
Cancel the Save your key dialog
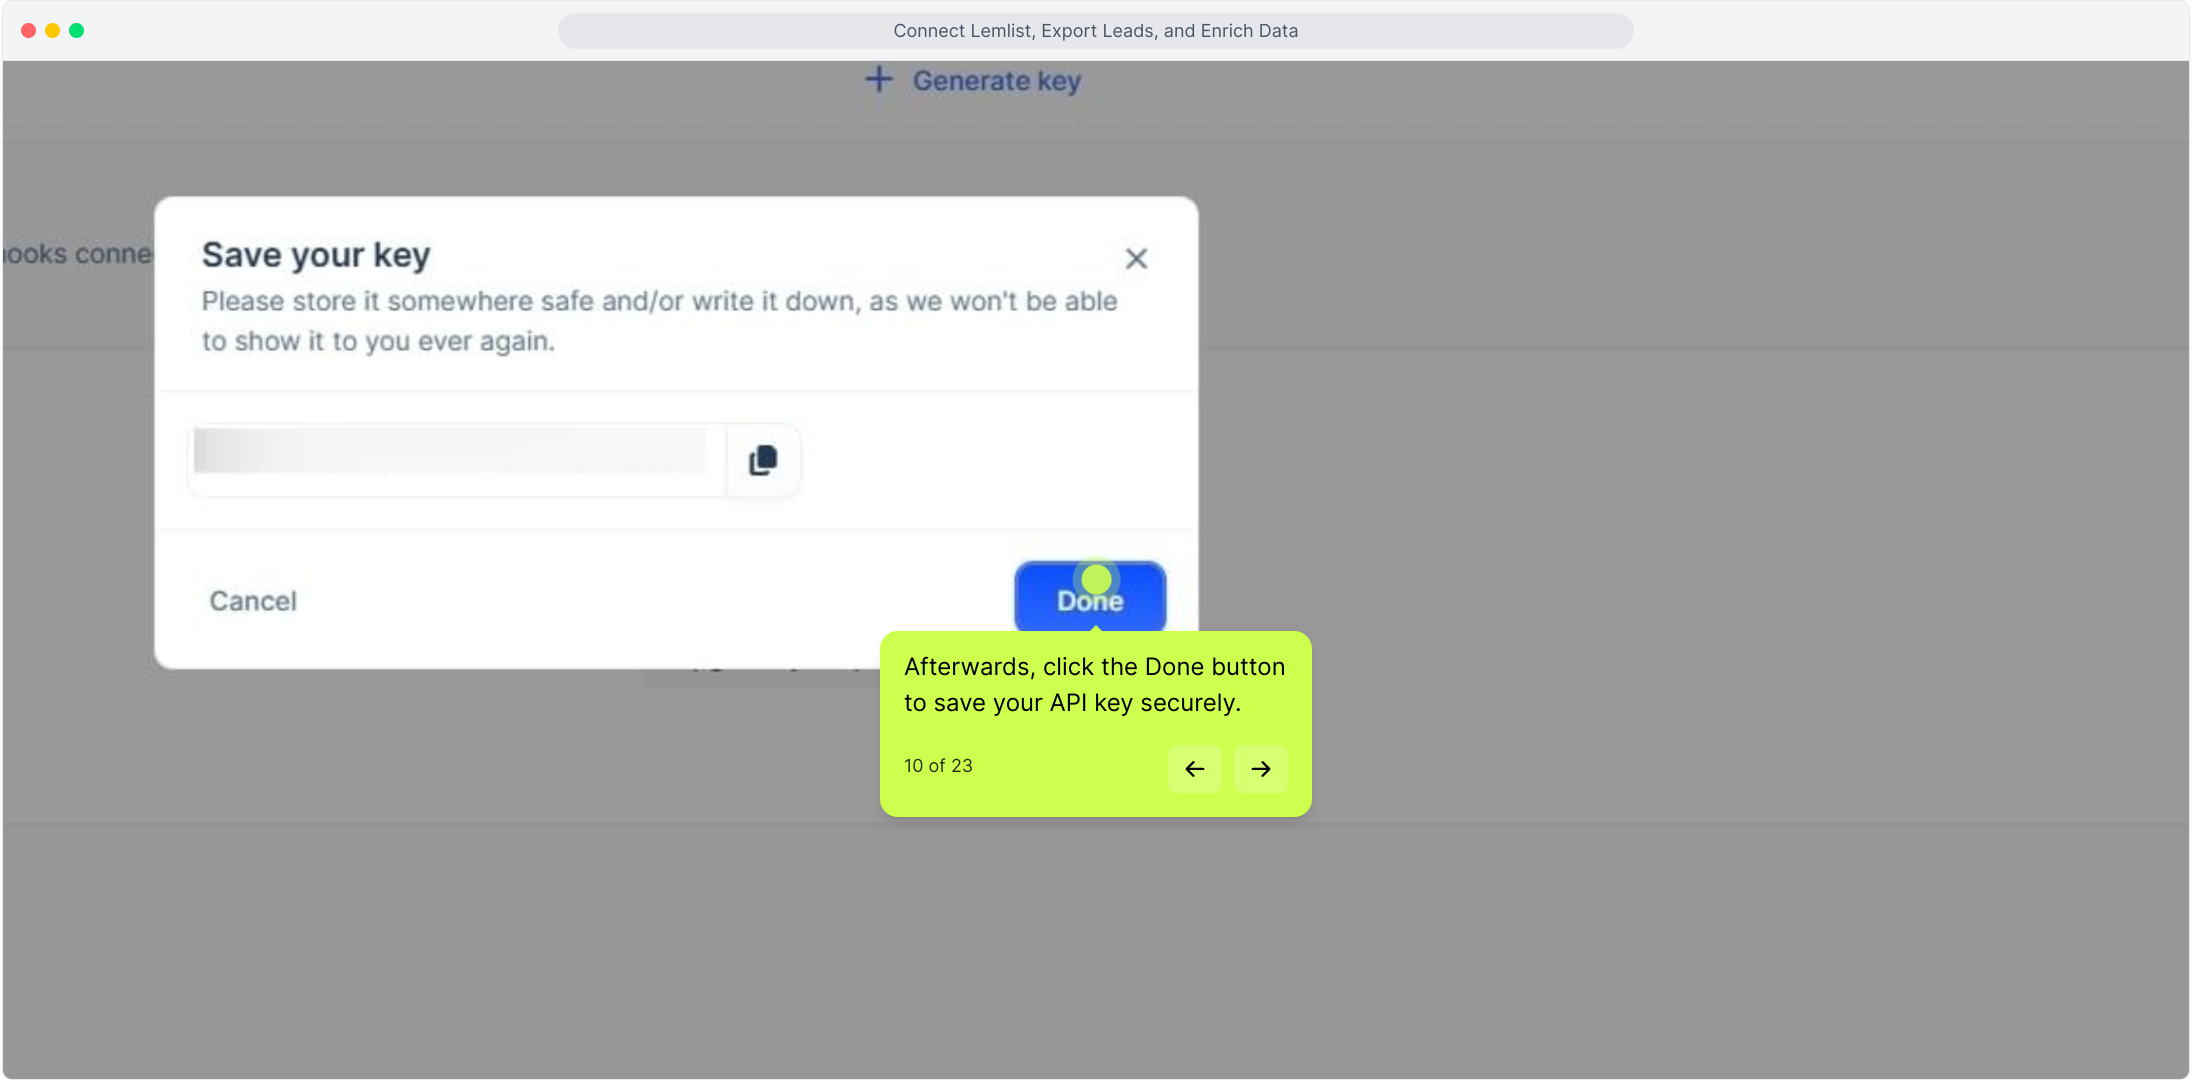(253, 601)
